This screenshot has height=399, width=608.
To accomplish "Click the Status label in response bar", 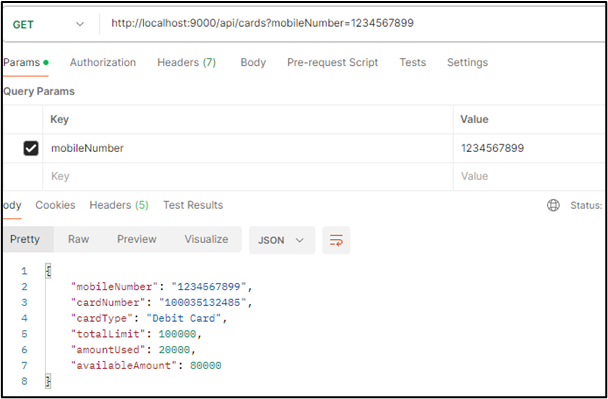I will (x=586, y=206).
